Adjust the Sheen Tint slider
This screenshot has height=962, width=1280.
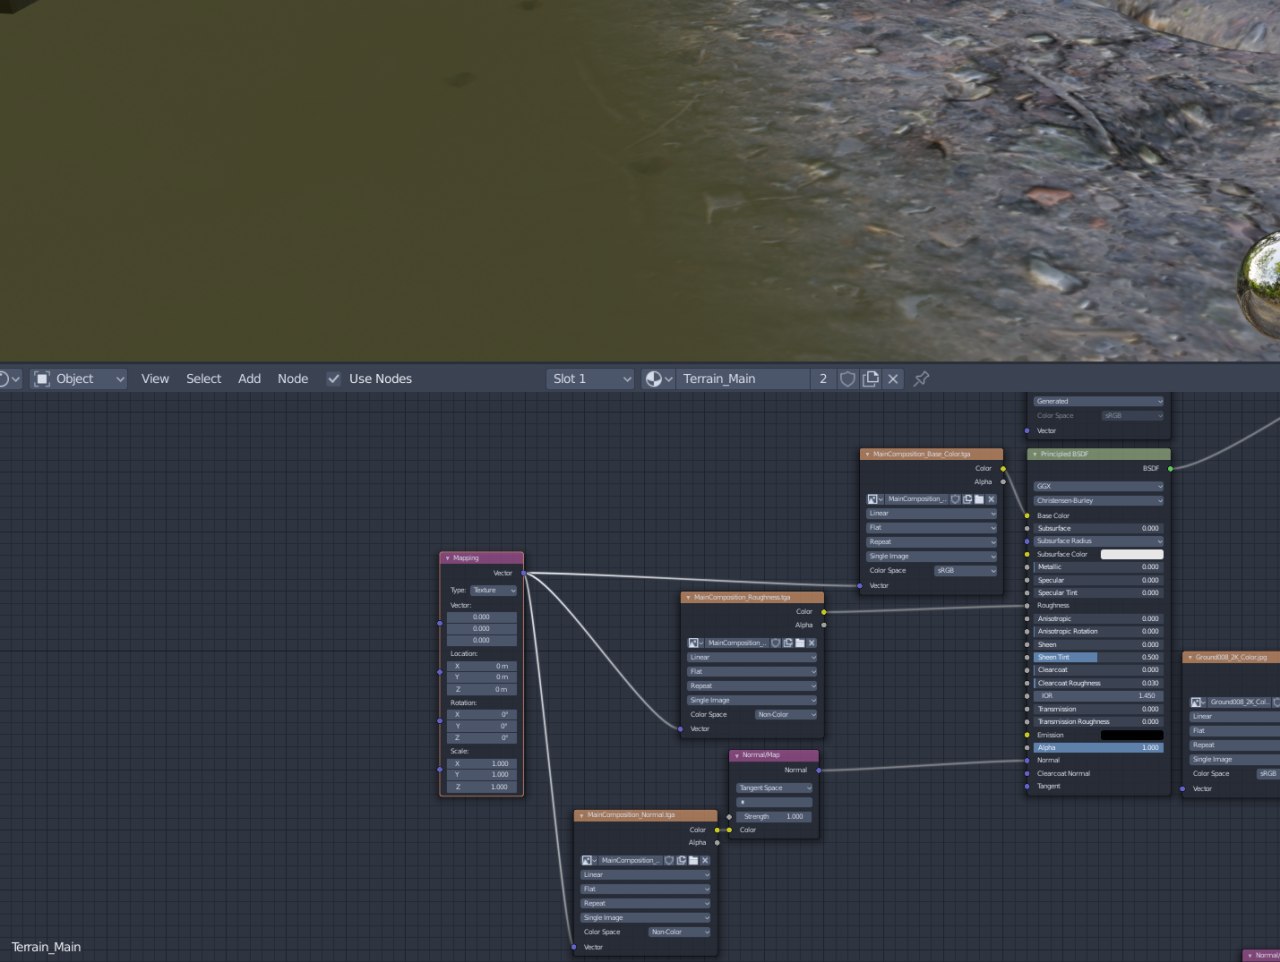(1099, 657)
